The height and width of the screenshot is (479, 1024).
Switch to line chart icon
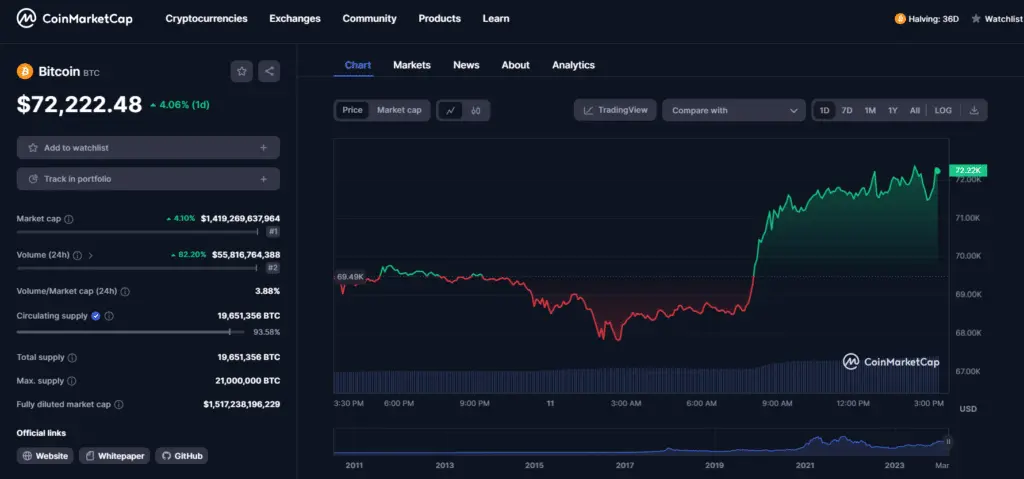point(450,110)
